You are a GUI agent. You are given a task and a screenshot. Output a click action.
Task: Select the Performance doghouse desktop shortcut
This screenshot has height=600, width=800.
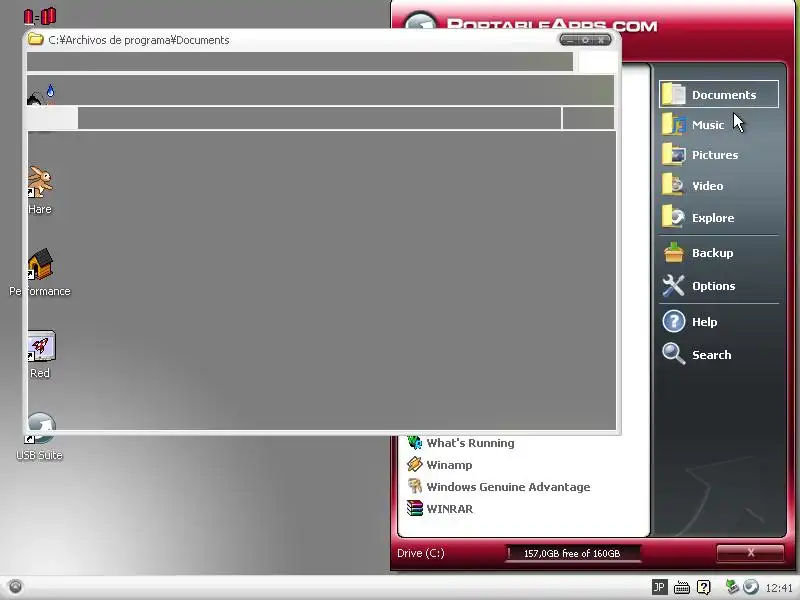coord(40,272)
